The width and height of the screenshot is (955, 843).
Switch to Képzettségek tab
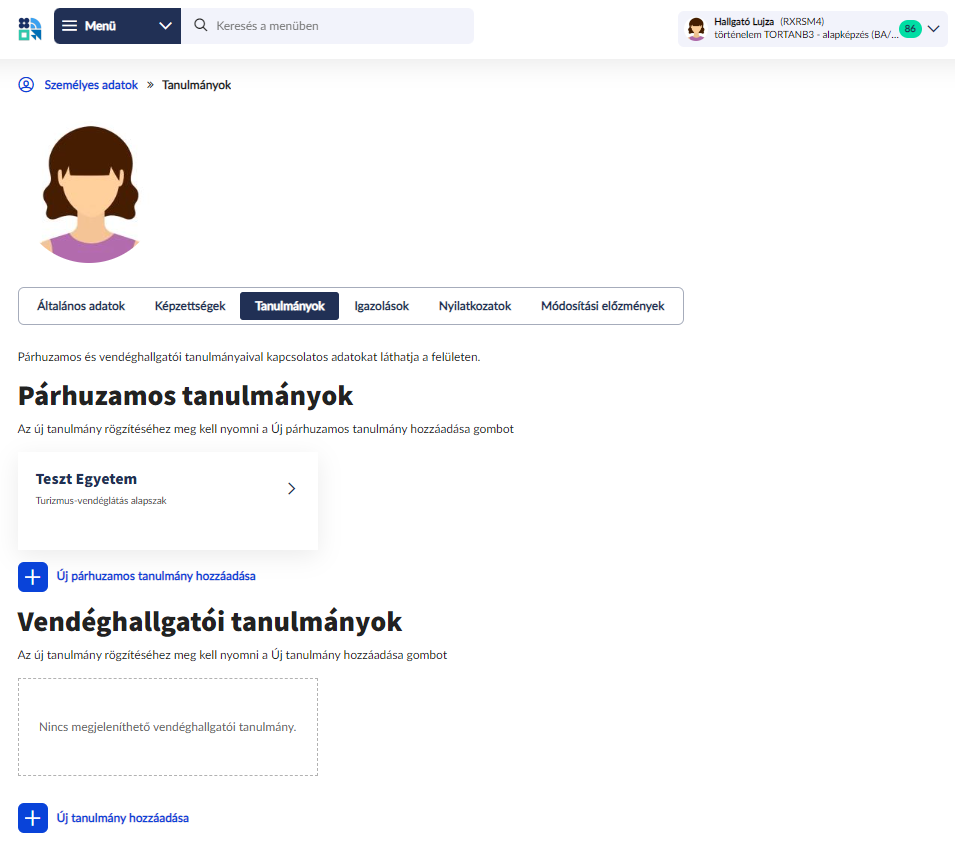pyautogui.click(x=190, y=306)
